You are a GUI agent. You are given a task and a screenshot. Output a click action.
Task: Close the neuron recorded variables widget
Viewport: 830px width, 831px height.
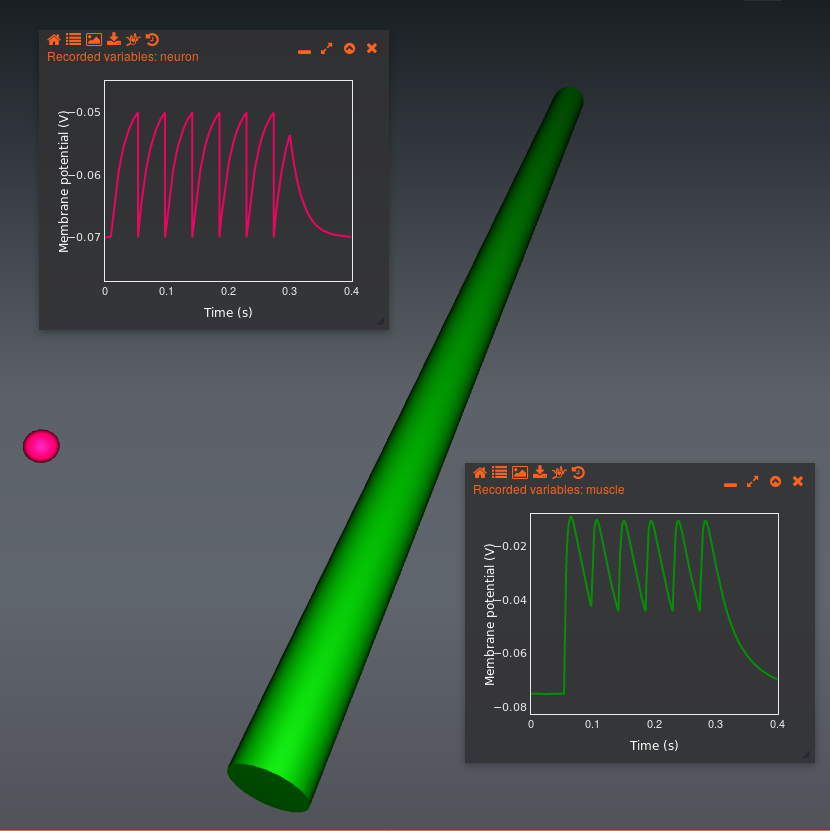372,49
